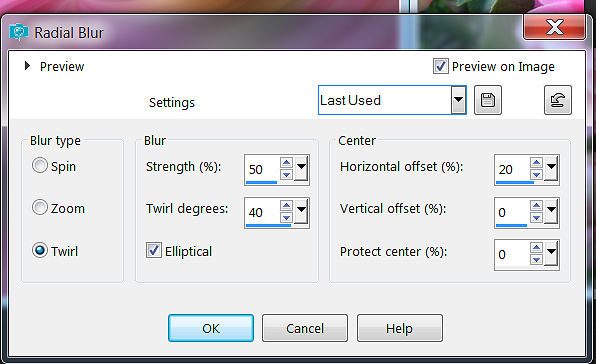Select the Spin blur type
This screenshot has width=596, height=364.
[x=40, y=165]
